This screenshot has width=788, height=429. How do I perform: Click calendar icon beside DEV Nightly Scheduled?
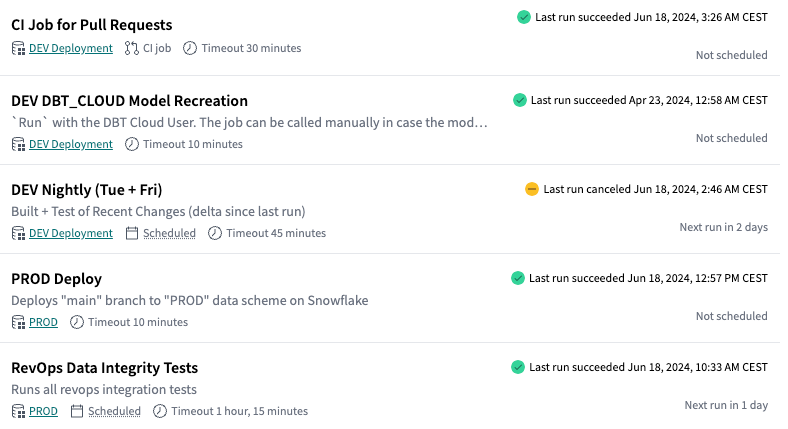tap(133, 233)
